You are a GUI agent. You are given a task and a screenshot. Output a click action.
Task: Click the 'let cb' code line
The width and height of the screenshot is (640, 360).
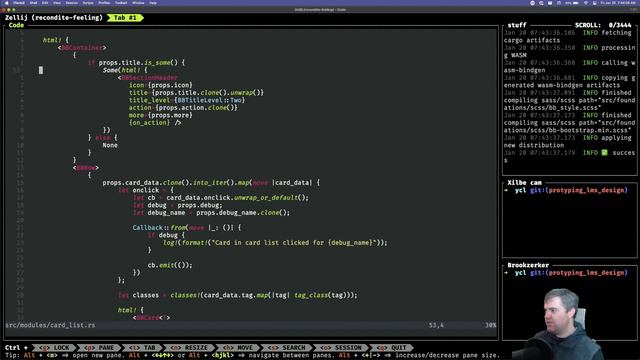click(x=221, y=198)
